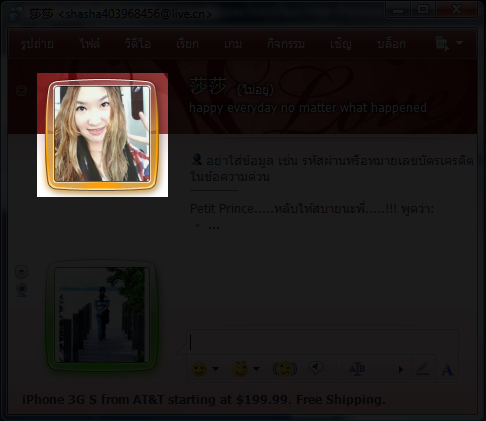486x421 pixels.
Task: Click the บล็อก block contact button
Action: point(391,44)
